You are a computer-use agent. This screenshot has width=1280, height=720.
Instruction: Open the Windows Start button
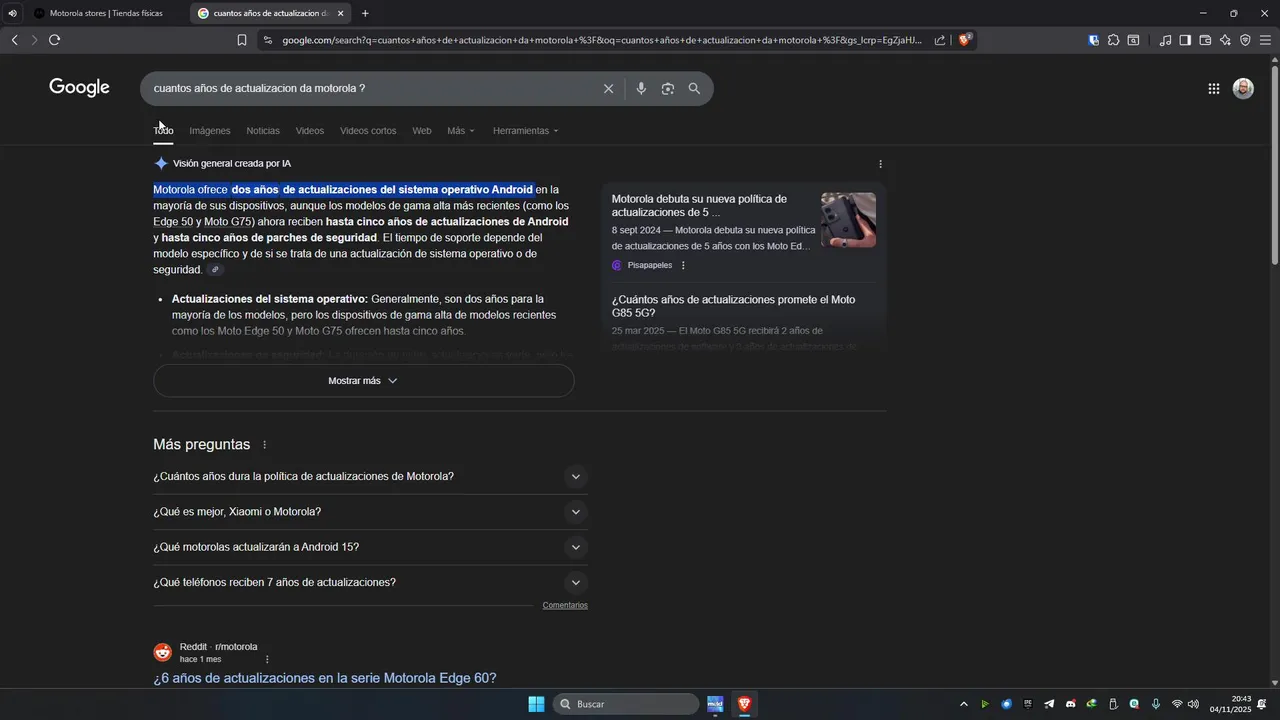[x=536, y=704]
